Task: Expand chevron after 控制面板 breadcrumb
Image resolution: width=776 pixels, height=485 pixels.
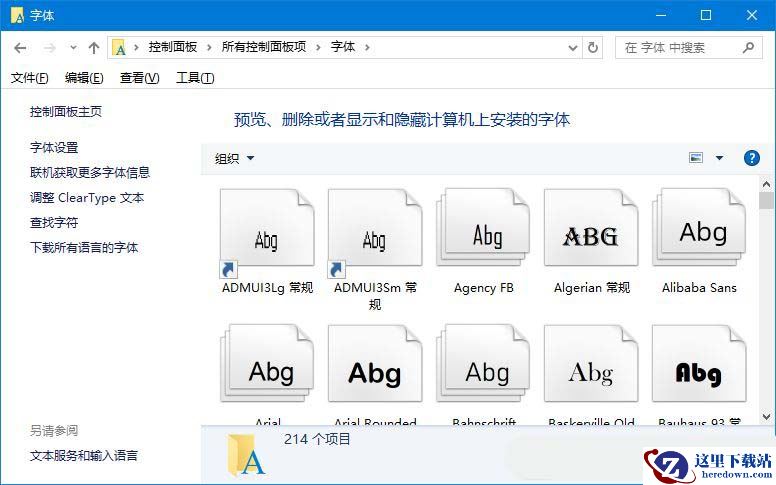Action: click(209, 48)
